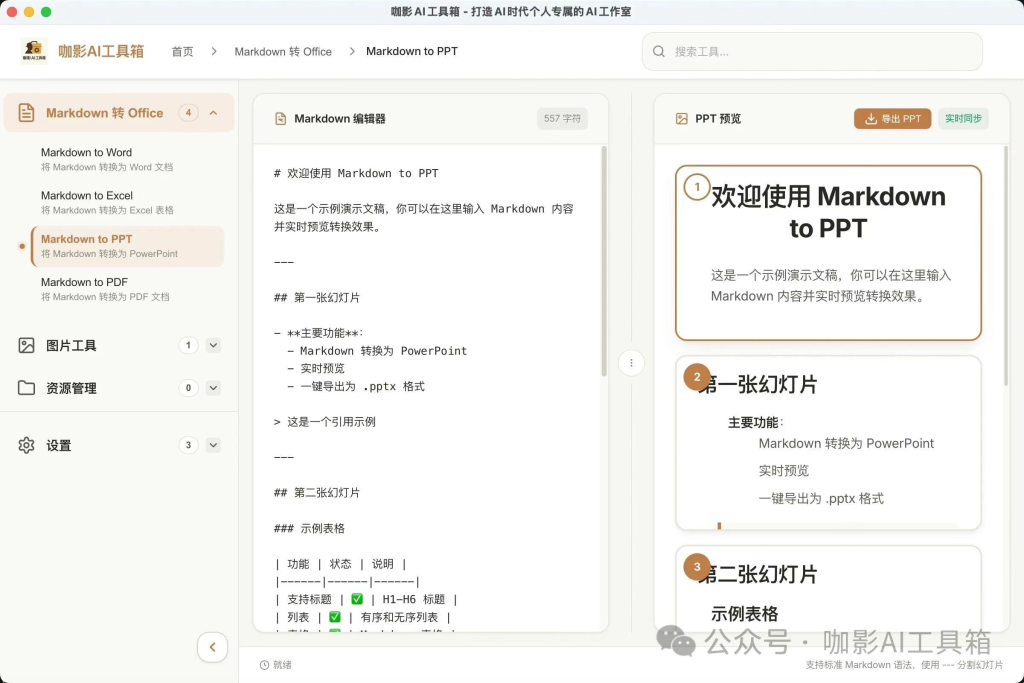Expand the 设置 section dropdown
This screenshot has height=683, width=1024.
coord(214,445)
